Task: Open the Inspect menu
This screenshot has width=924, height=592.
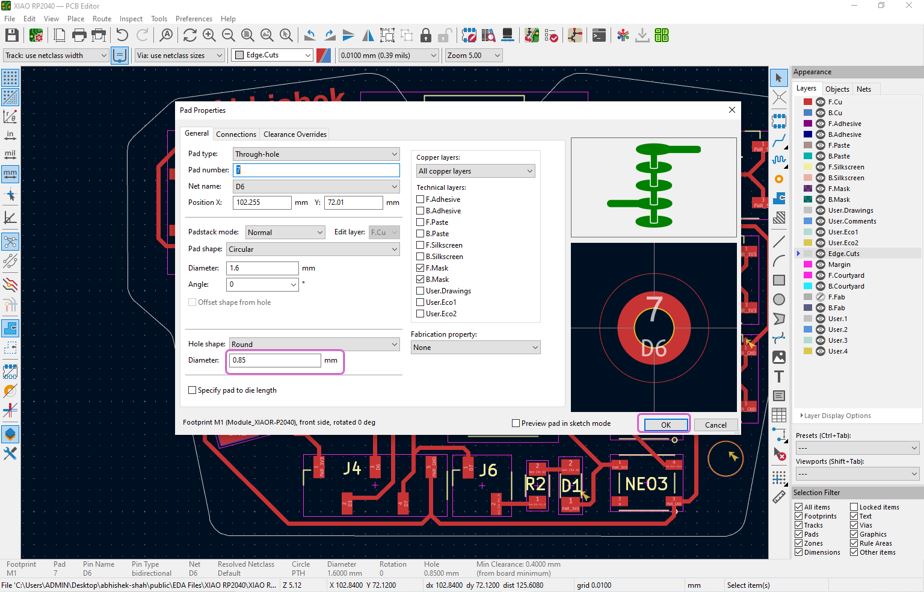Action: [x=131, y=18]
